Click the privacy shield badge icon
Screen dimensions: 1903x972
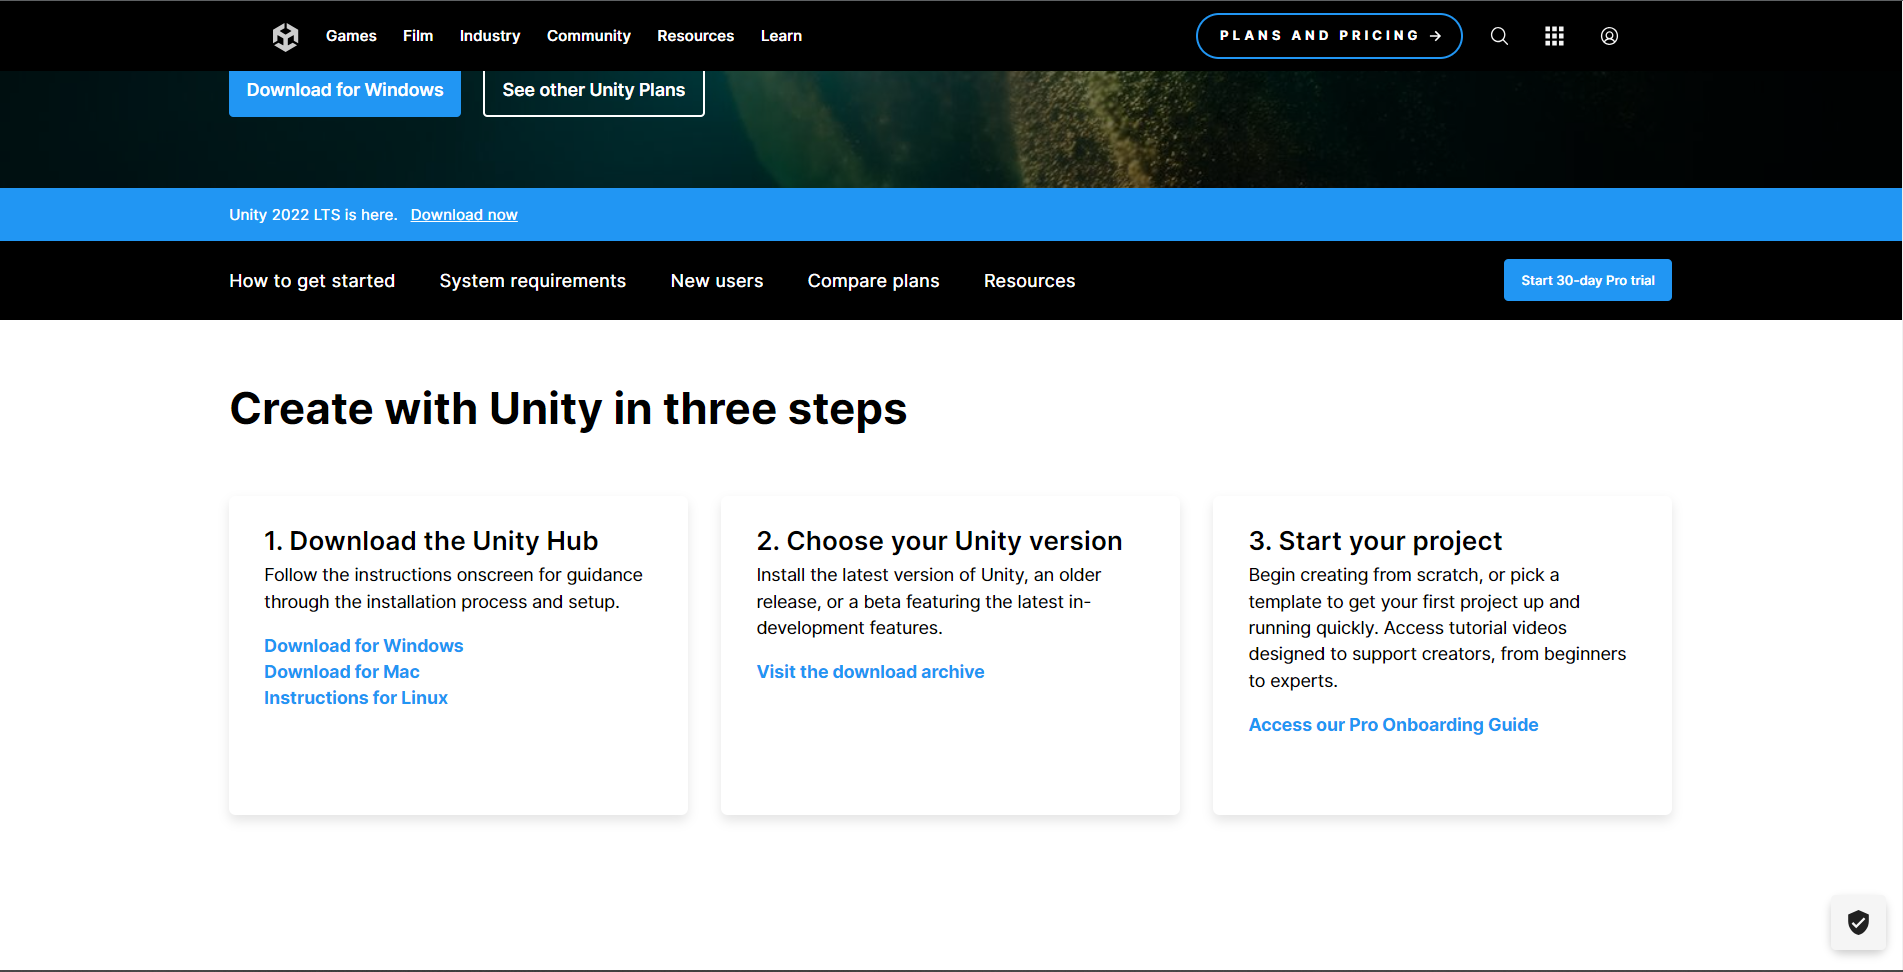1858,922
